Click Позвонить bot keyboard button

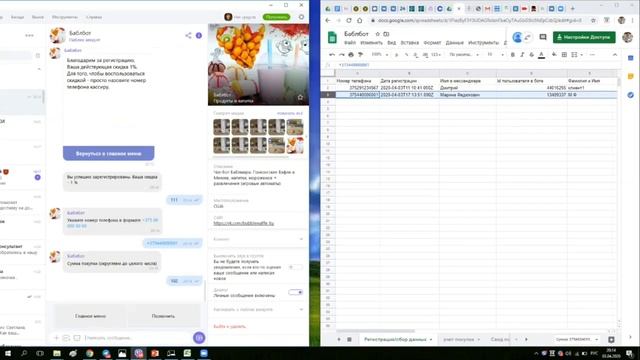163,316
